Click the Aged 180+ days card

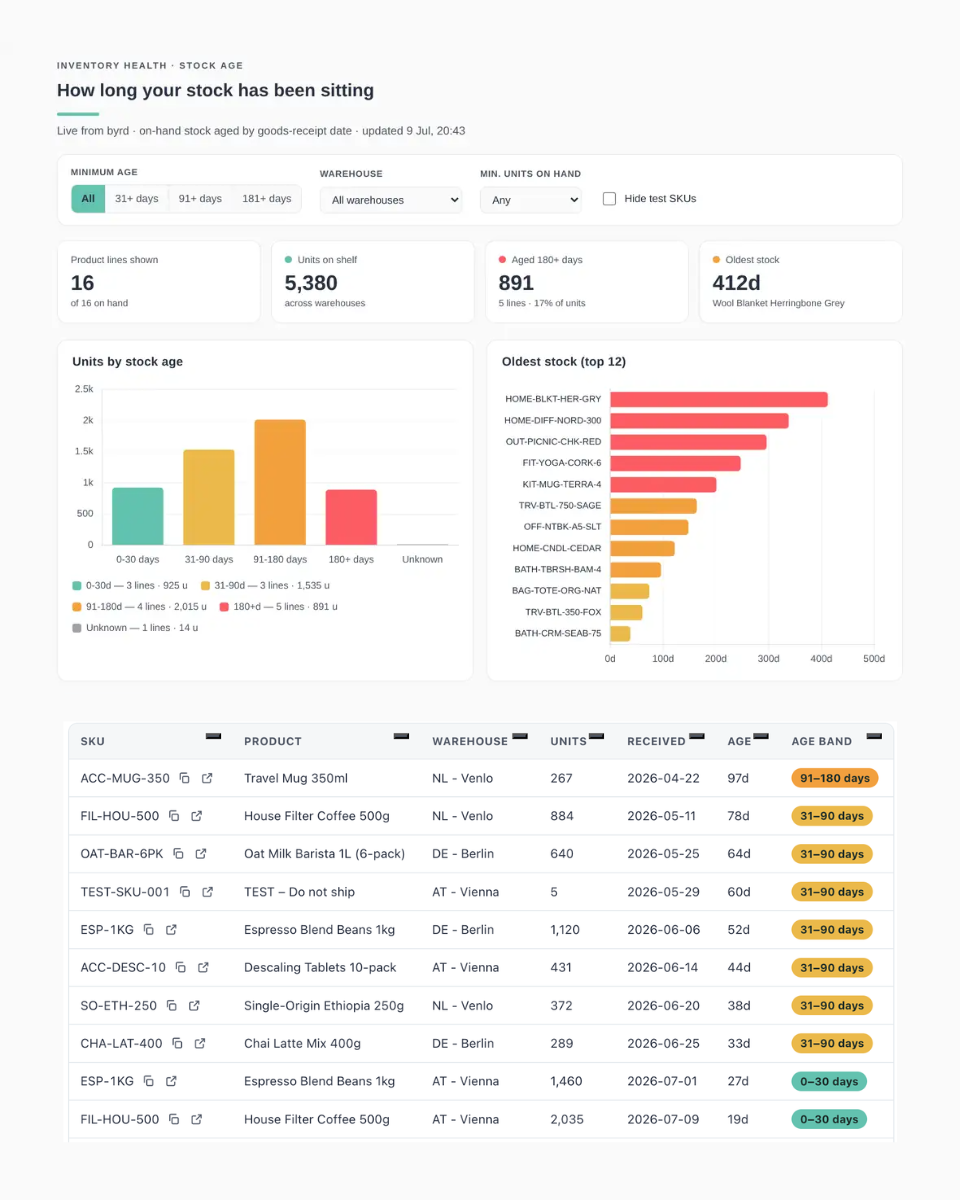click(587, 281)
